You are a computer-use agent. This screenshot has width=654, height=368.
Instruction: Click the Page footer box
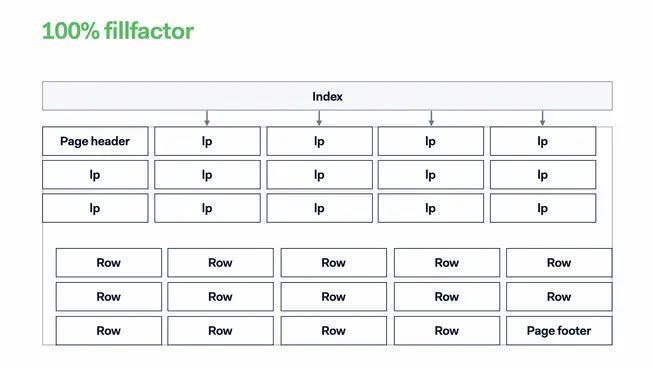point(559,330)
